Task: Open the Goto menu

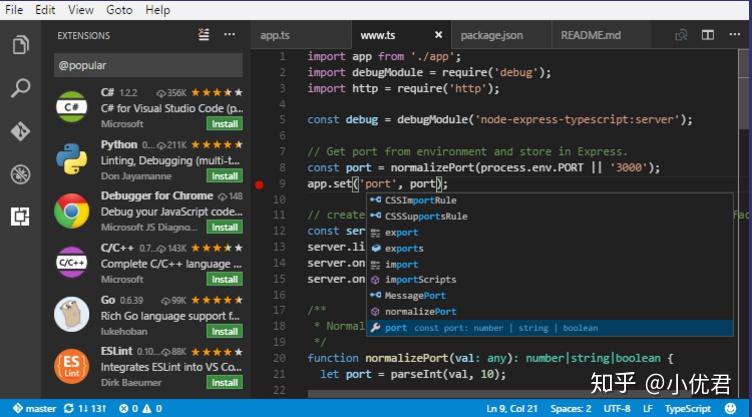Action: click(x=119, y=10)
